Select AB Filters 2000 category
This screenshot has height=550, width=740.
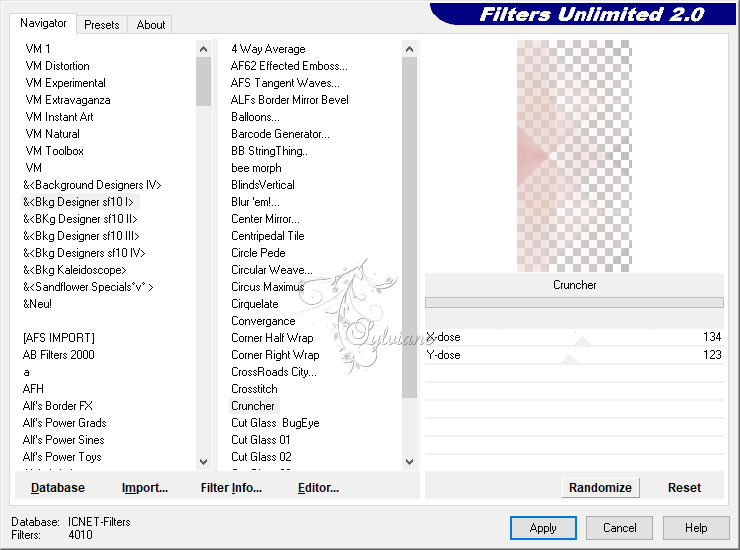(59, 355)
